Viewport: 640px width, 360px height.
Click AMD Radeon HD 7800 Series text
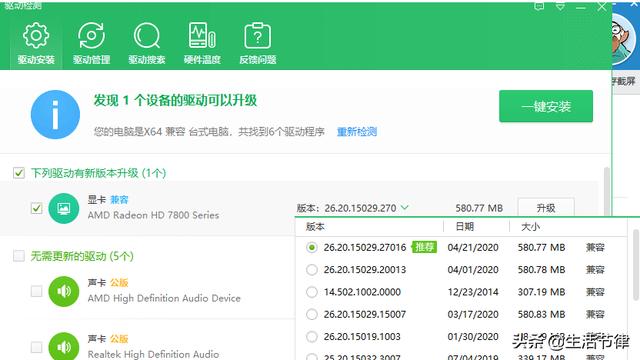153,215
